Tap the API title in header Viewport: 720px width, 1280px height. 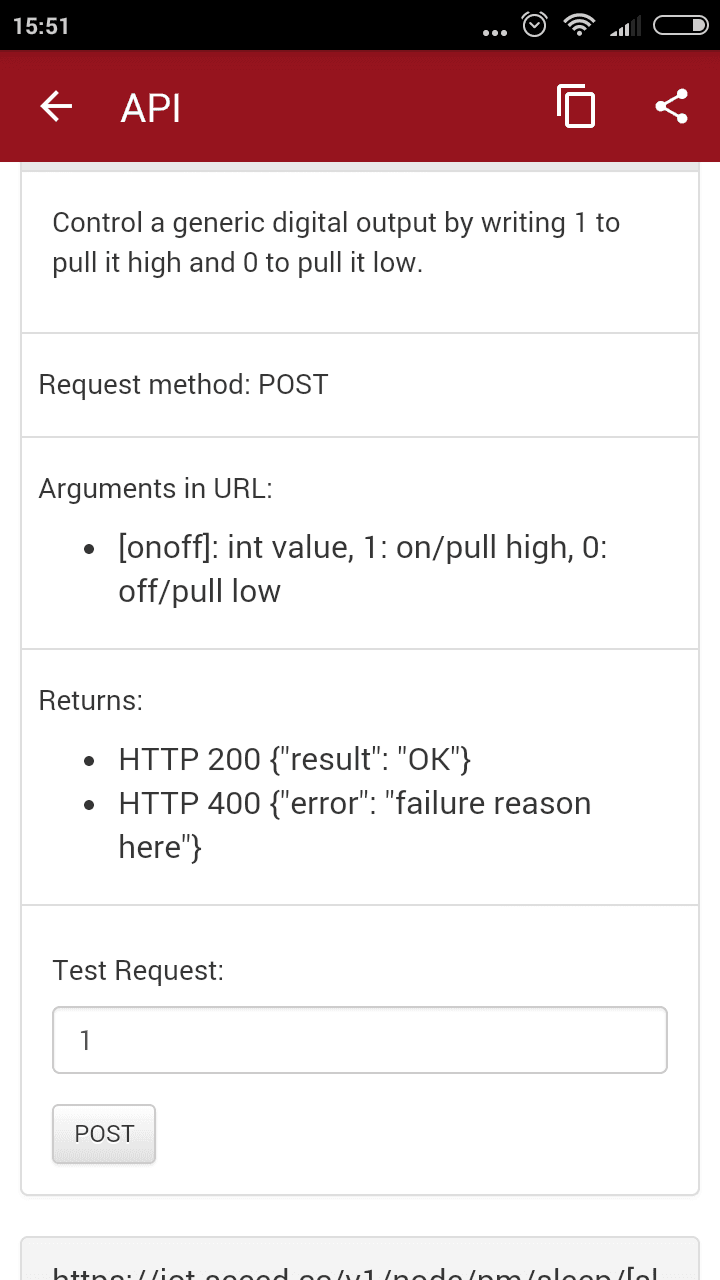click(151, 108)
